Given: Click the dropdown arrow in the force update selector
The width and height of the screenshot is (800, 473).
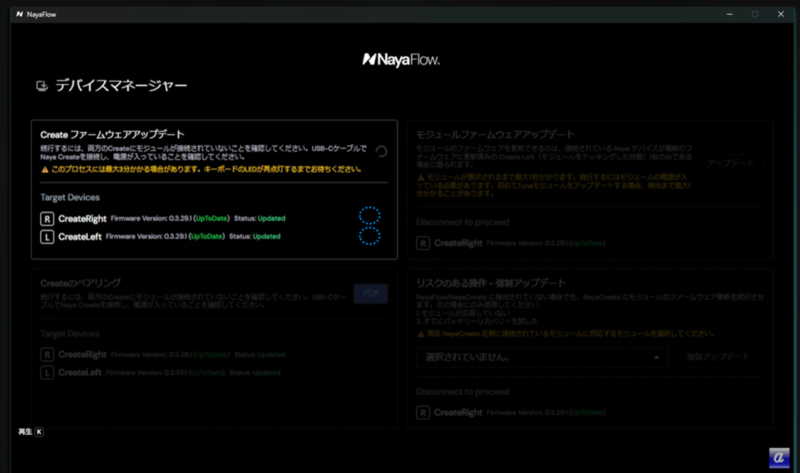Looking at the screenshot, I should pyautogui.click(x=656, y=357).
